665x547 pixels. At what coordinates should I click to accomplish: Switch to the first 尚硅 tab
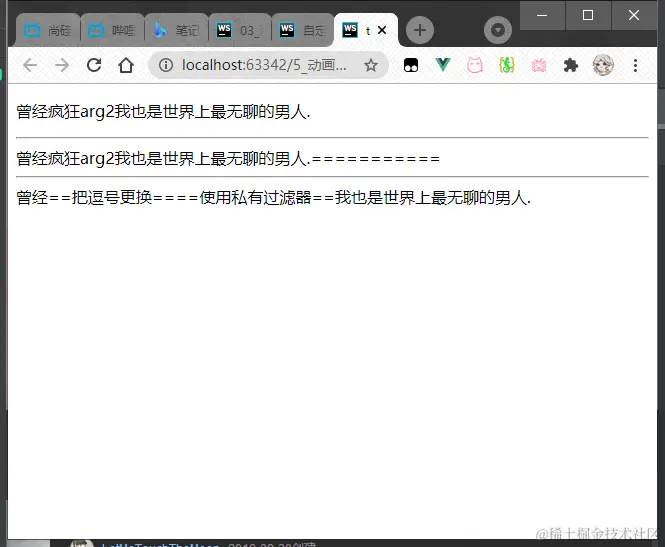tap(48, 30)
